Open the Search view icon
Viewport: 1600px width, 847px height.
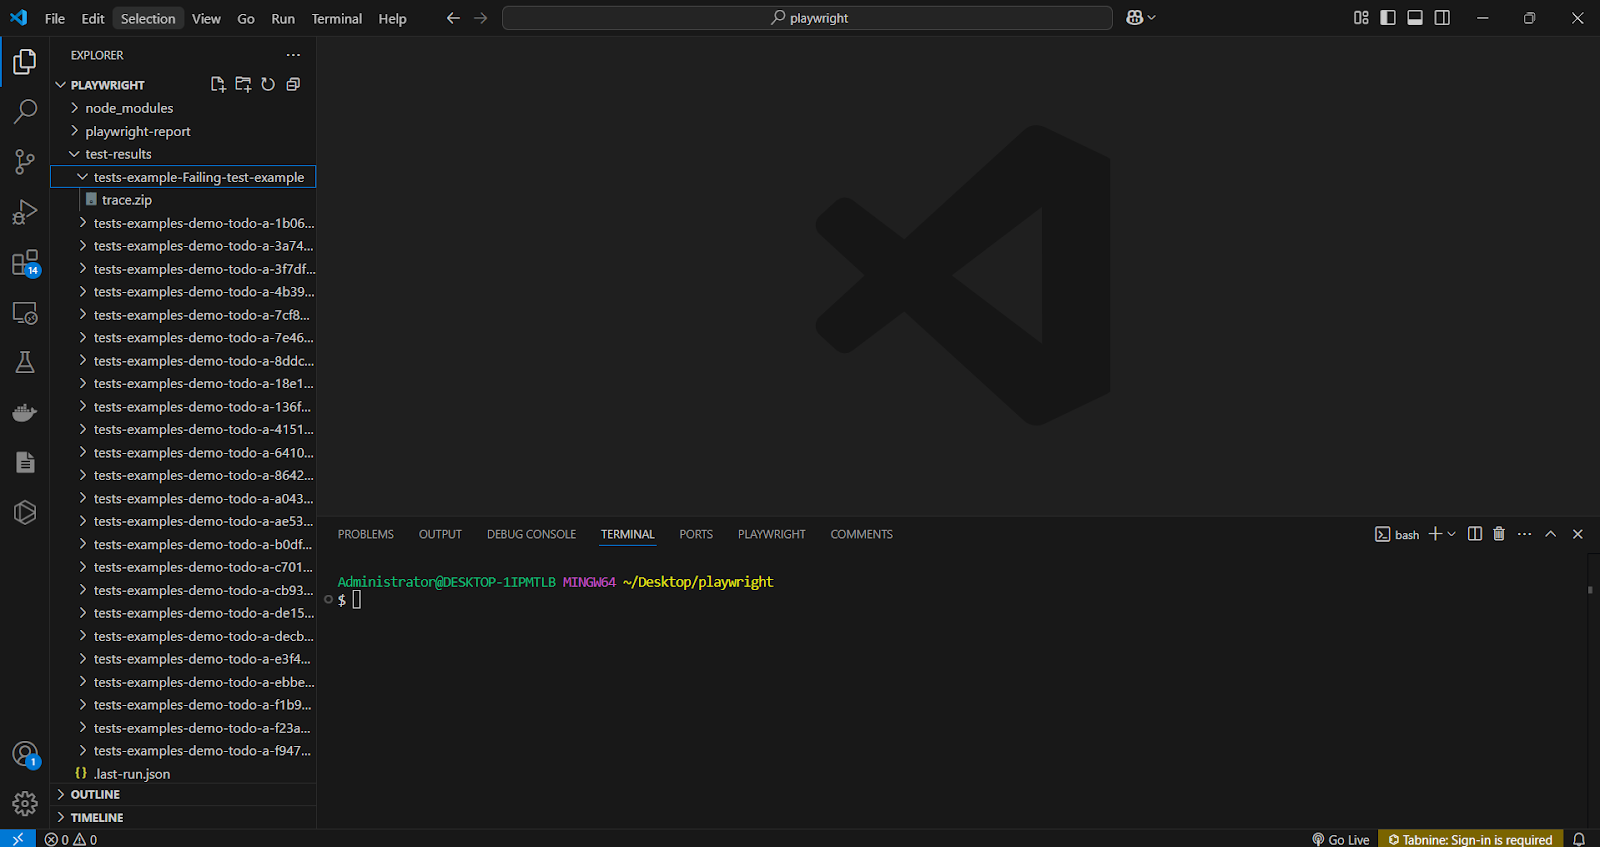coord(25,111)
